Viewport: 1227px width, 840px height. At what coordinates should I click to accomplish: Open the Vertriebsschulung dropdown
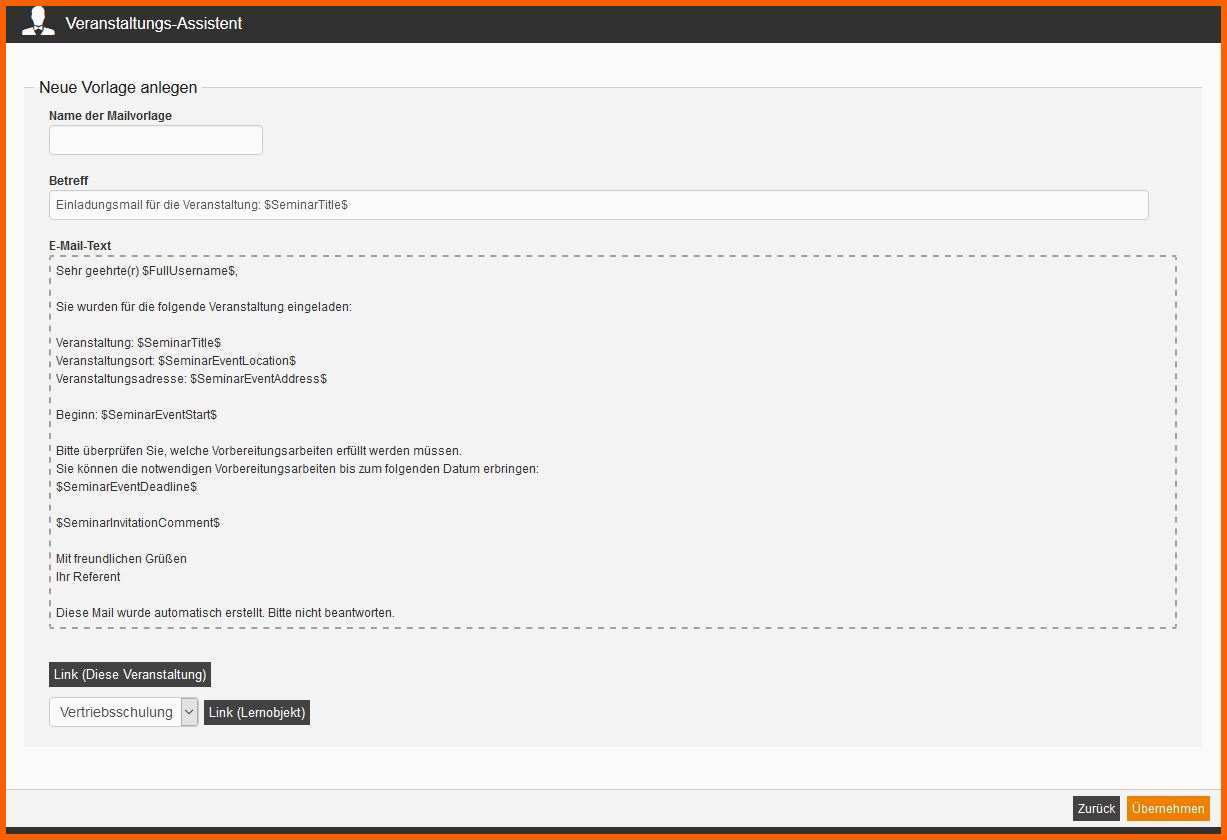point(123,712)
